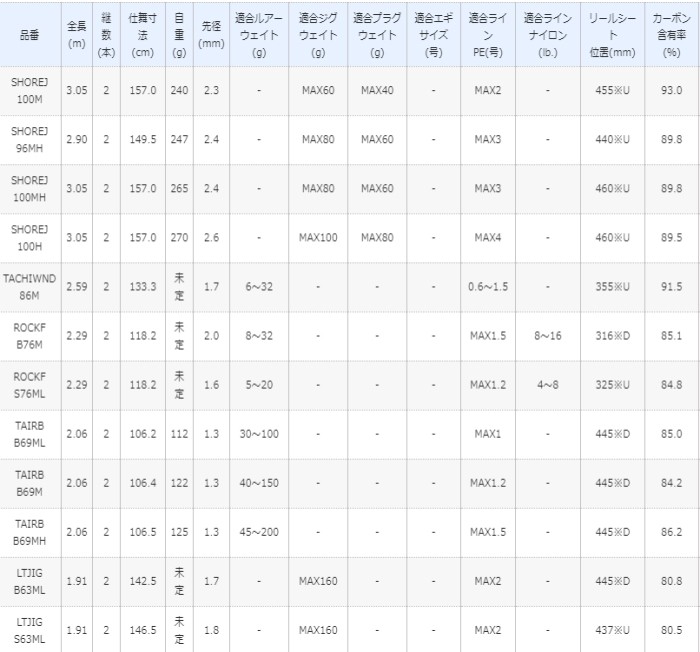This screenshot has height=652, width=700.
Task: Click the 適合ライン ナイロン column header
Action: [547, 33]
